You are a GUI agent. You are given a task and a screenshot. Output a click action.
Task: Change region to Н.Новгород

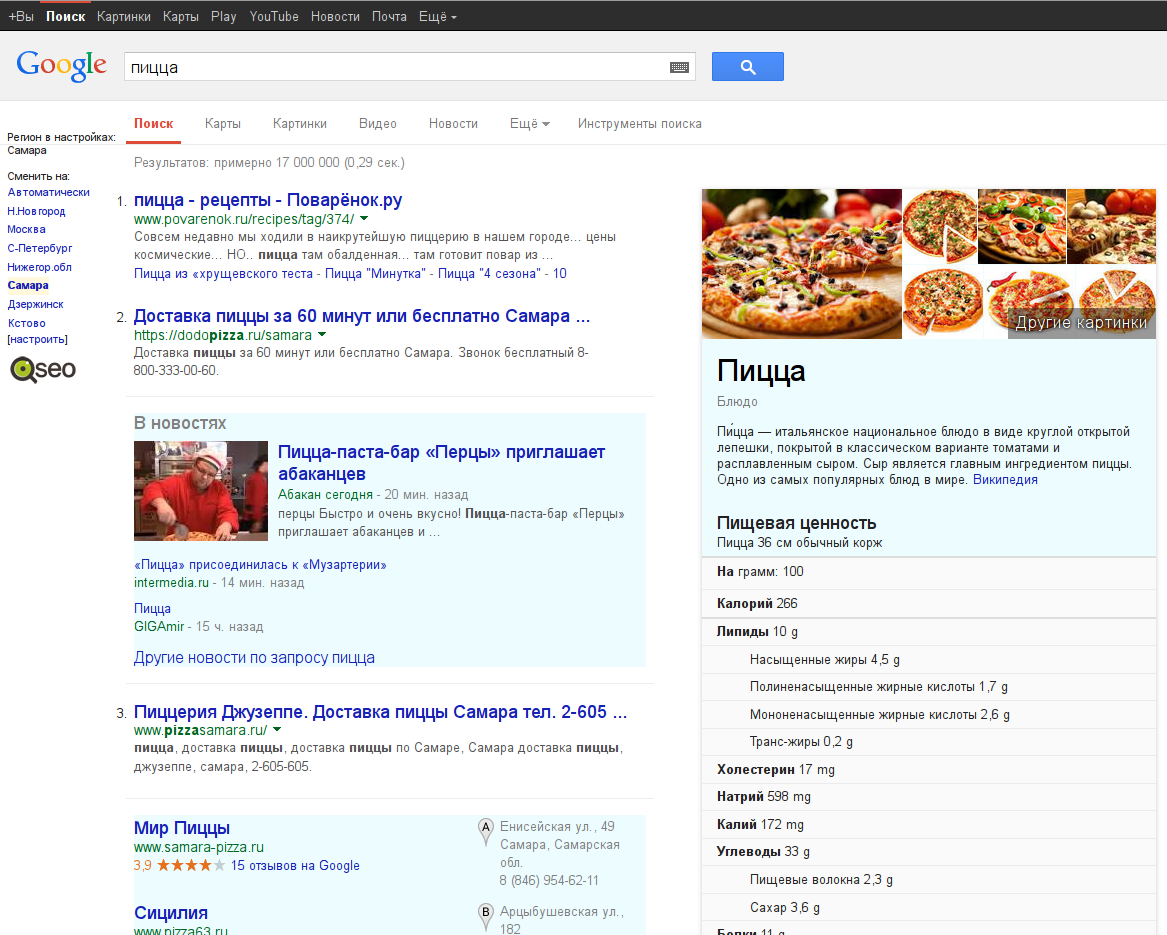36,211
